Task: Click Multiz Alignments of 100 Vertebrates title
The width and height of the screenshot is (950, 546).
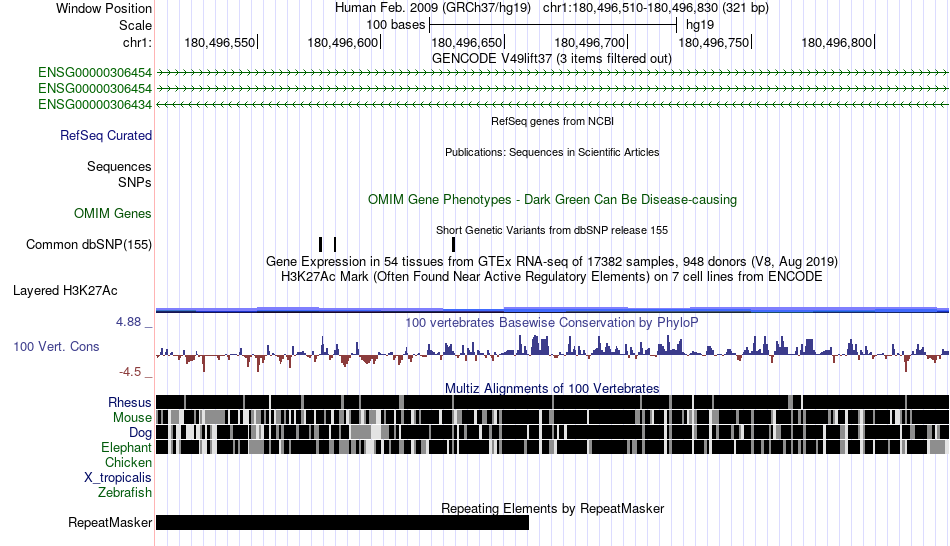Action: tap(552, 388)
